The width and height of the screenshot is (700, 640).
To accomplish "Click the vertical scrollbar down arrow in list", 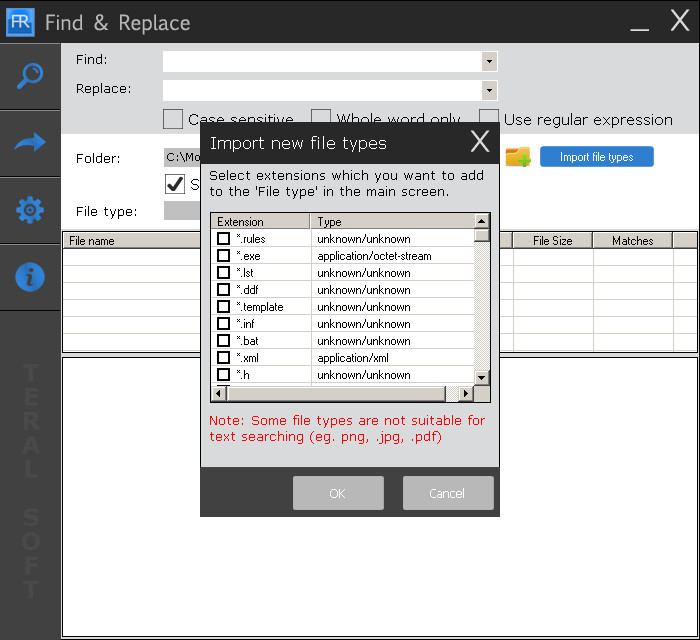I will coord(481,378).
